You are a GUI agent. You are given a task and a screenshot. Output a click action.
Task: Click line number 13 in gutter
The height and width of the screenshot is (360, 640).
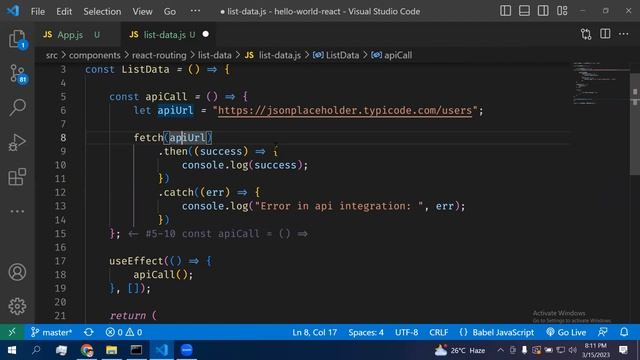(60, 206)
